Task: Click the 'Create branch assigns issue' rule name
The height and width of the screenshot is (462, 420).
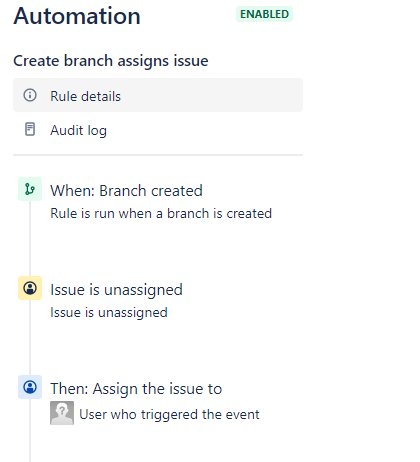Action: (111, 61)
